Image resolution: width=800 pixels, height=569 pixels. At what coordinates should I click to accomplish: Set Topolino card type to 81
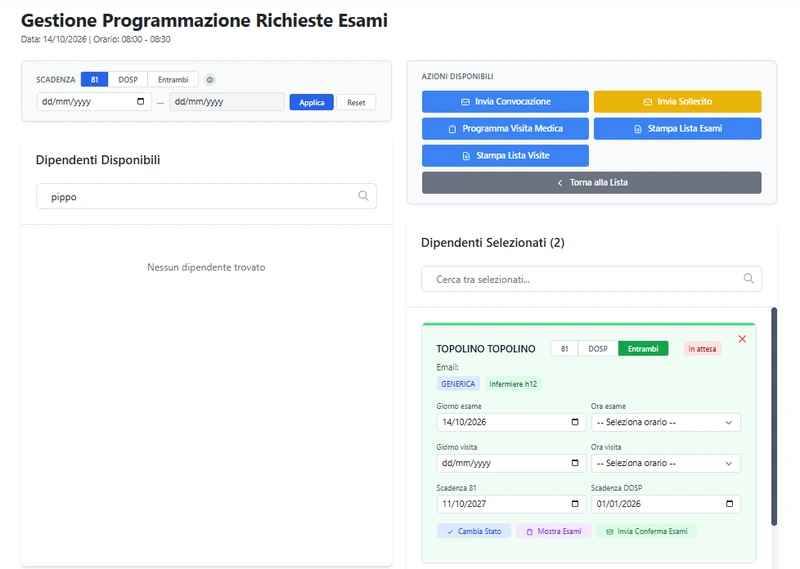tap(564, 349)
